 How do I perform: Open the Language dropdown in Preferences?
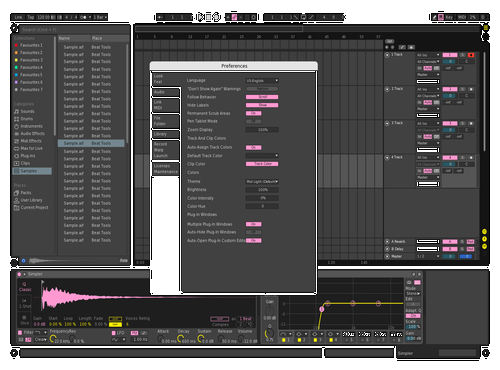262,81
